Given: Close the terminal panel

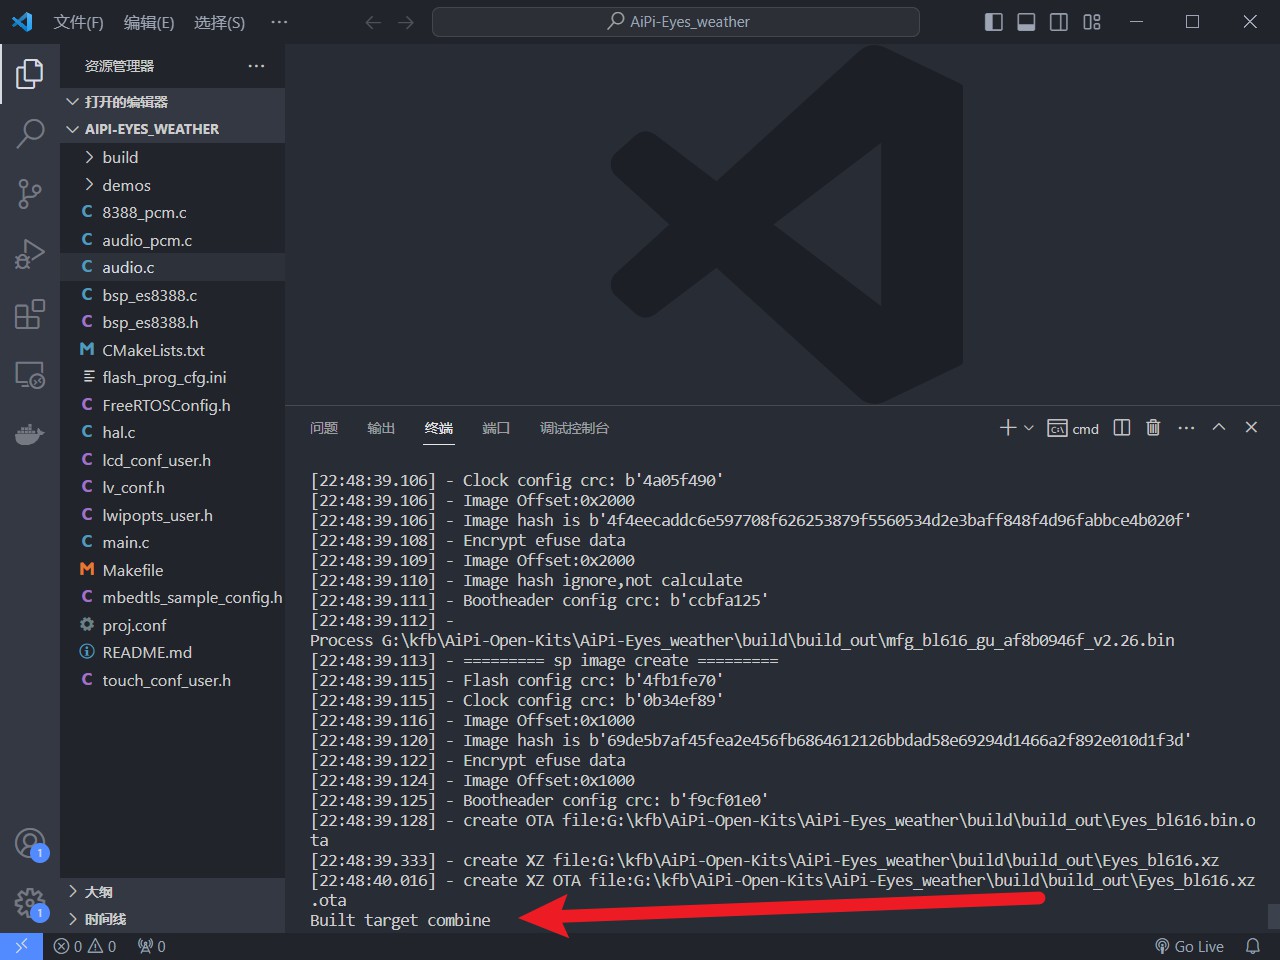Looking at the screenshot, I should click(1251, 427).
